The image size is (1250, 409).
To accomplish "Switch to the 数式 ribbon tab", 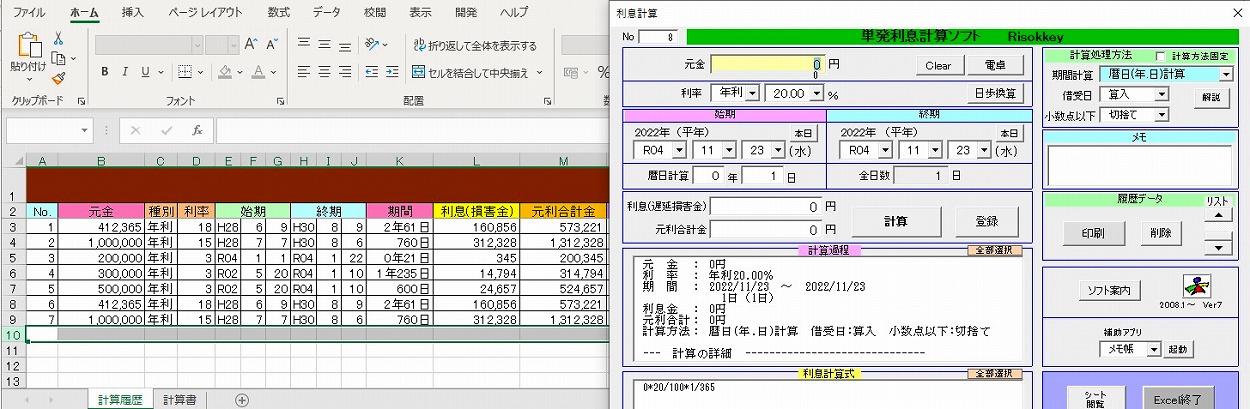I will pyautogui.click(x=279, y=12).
